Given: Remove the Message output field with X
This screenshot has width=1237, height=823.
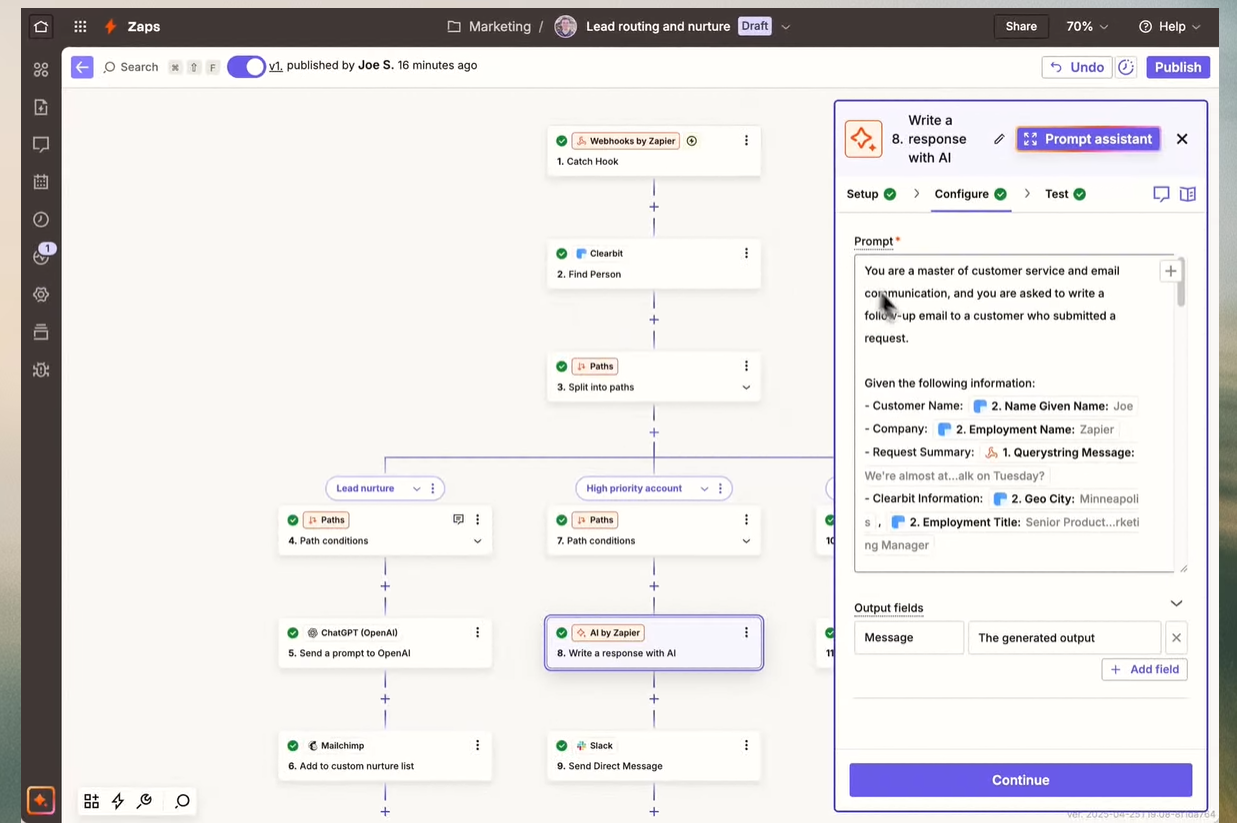Looking at the screenshot, I should (x=1176, y=637).
